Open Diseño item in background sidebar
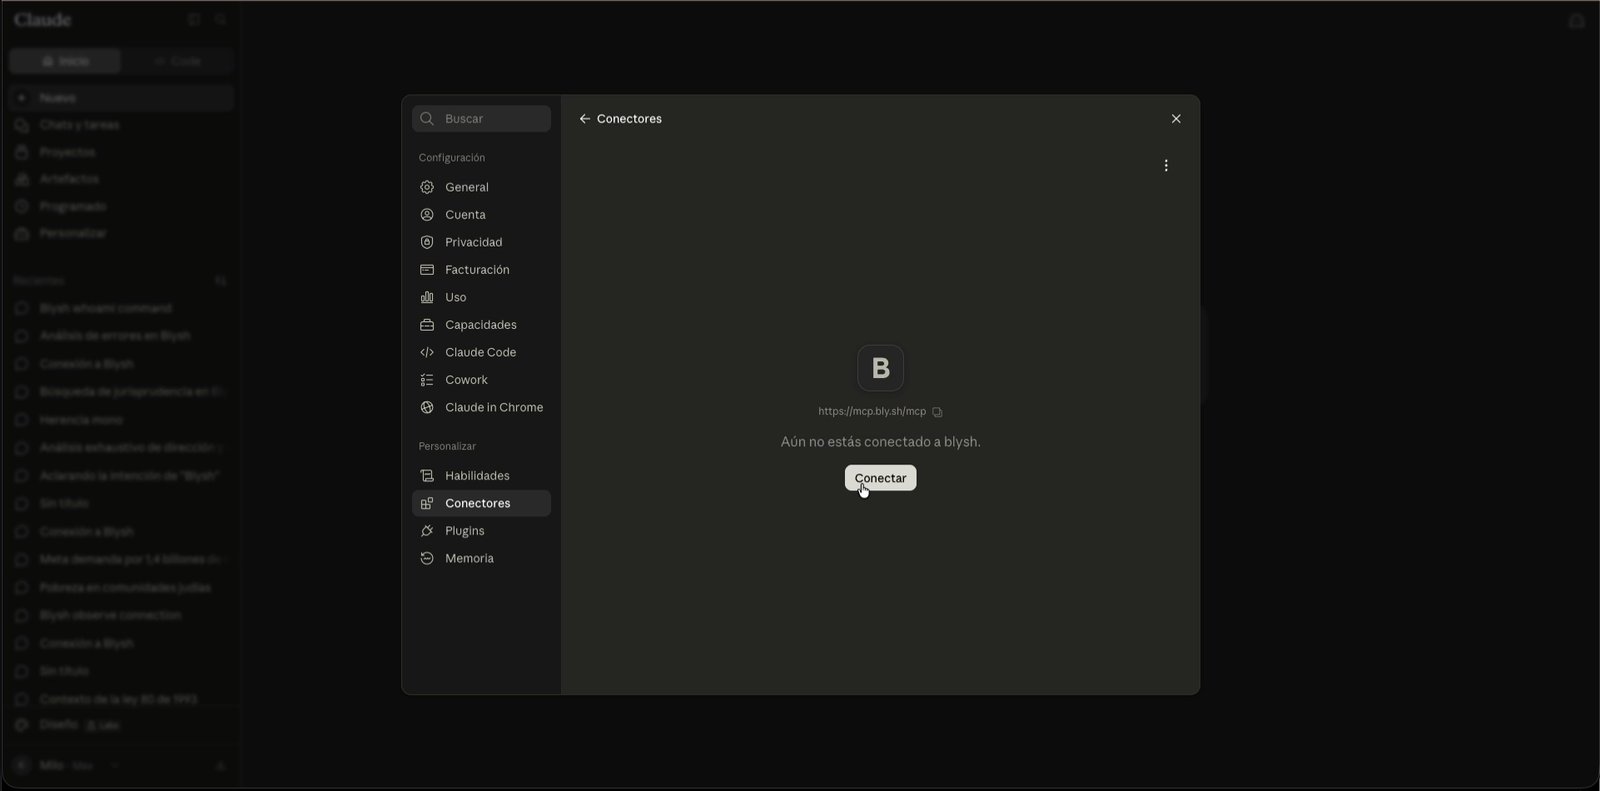 click(x=121, y=724)
